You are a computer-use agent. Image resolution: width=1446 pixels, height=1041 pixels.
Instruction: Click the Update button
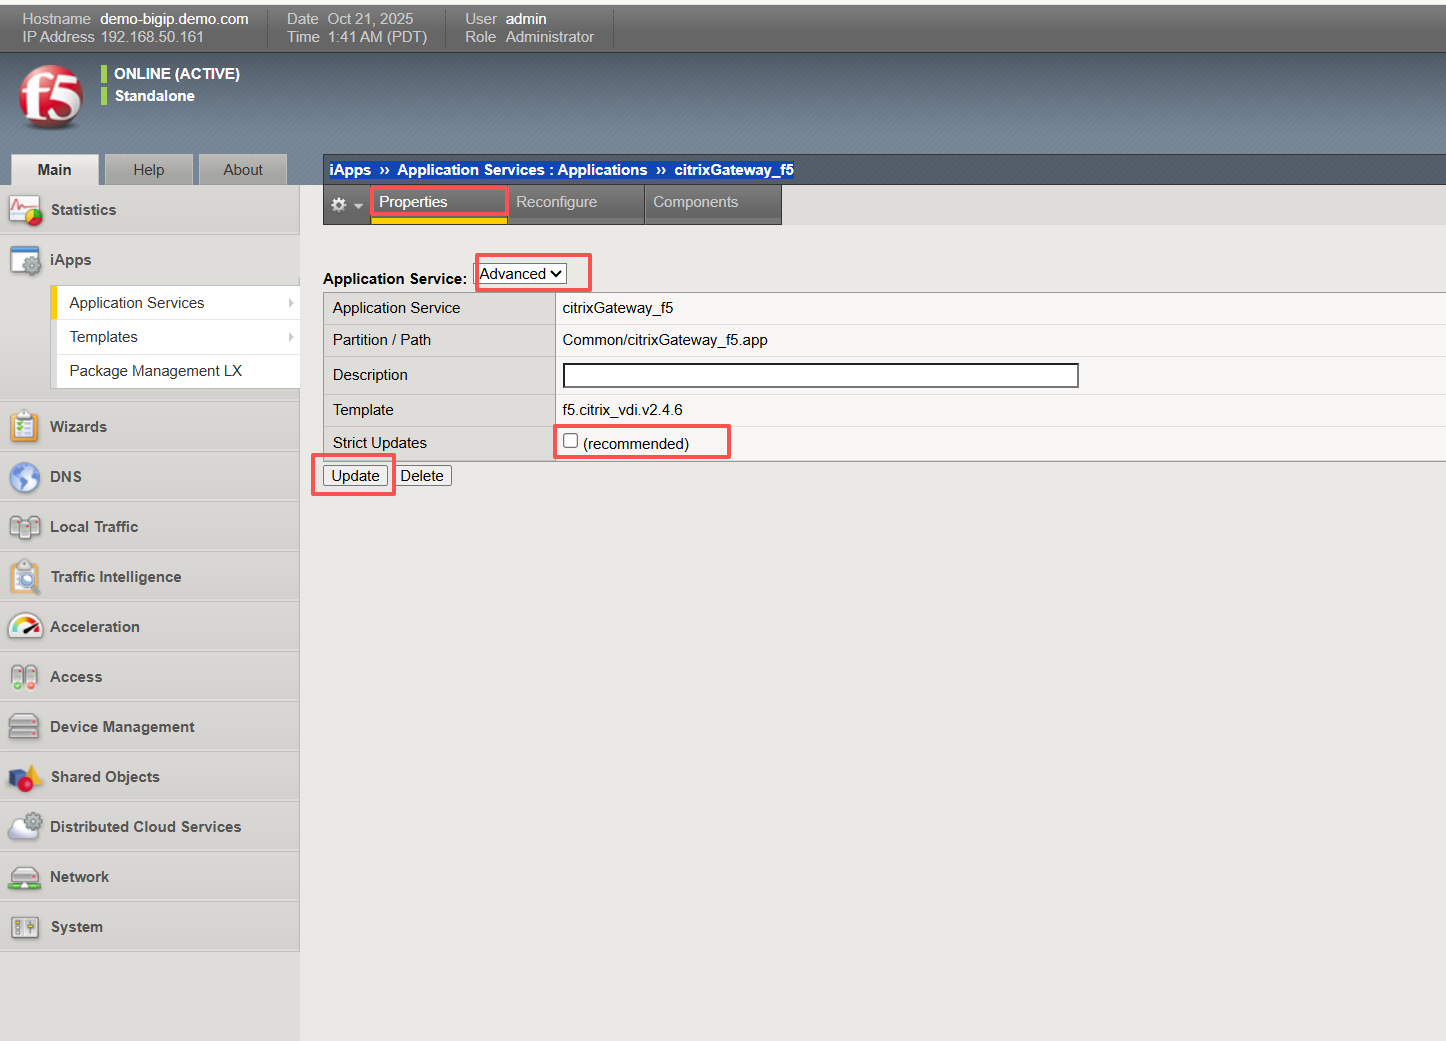[354, 475]
